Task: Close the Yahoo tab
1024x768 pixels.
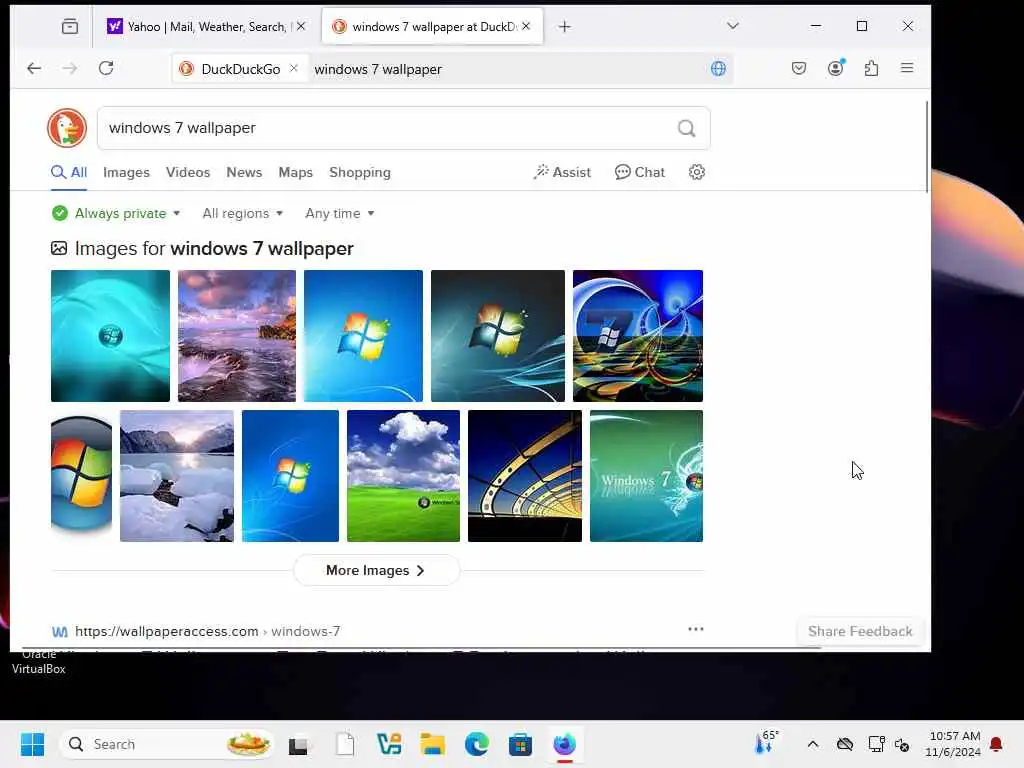Action: coord(300,27)
